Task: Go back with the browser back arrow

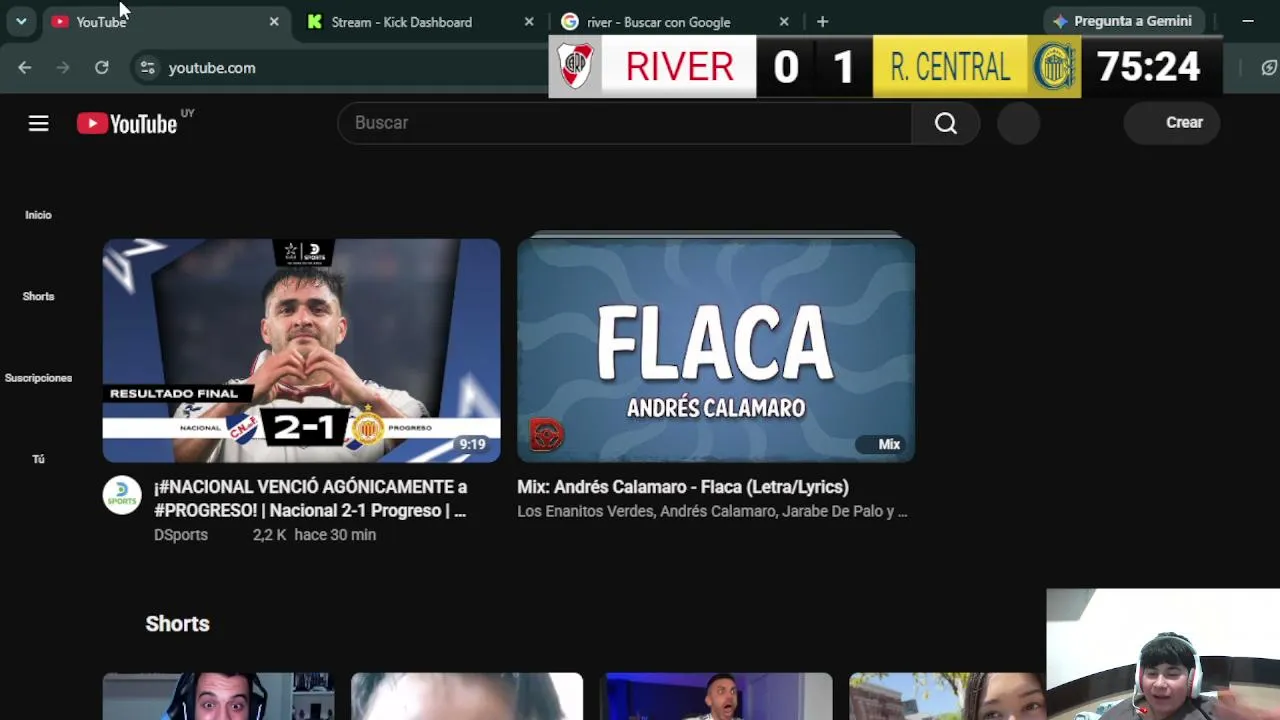Action: coord(25,68)
